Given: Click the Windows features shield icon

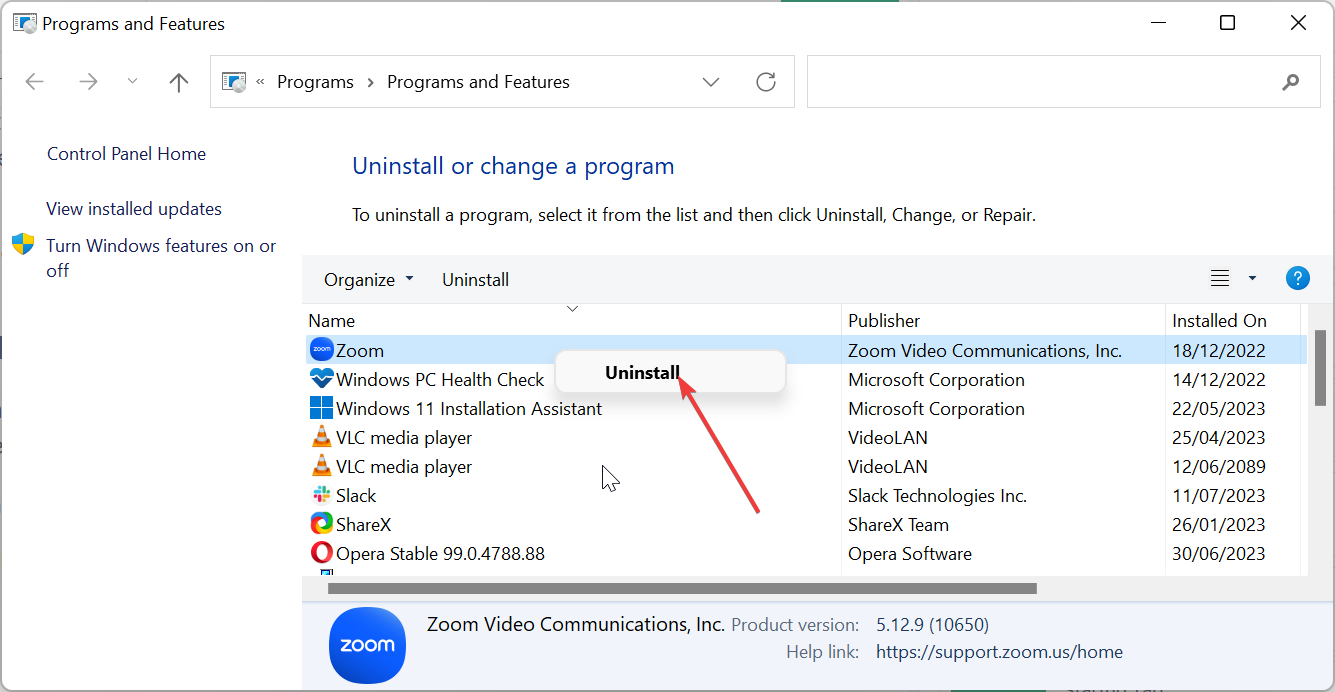Looking at the screenshot, I should tap(23, 245).
